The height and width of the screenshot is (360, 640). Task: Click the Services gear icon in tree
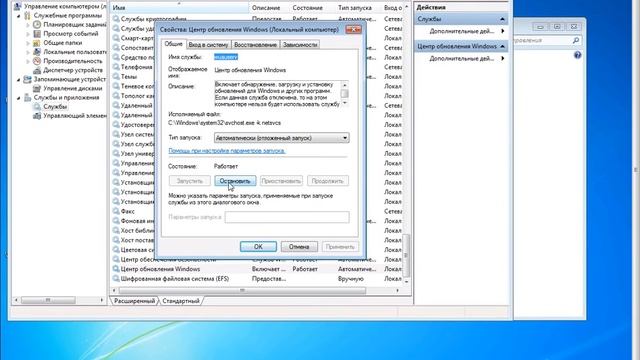tap(37, 107)
